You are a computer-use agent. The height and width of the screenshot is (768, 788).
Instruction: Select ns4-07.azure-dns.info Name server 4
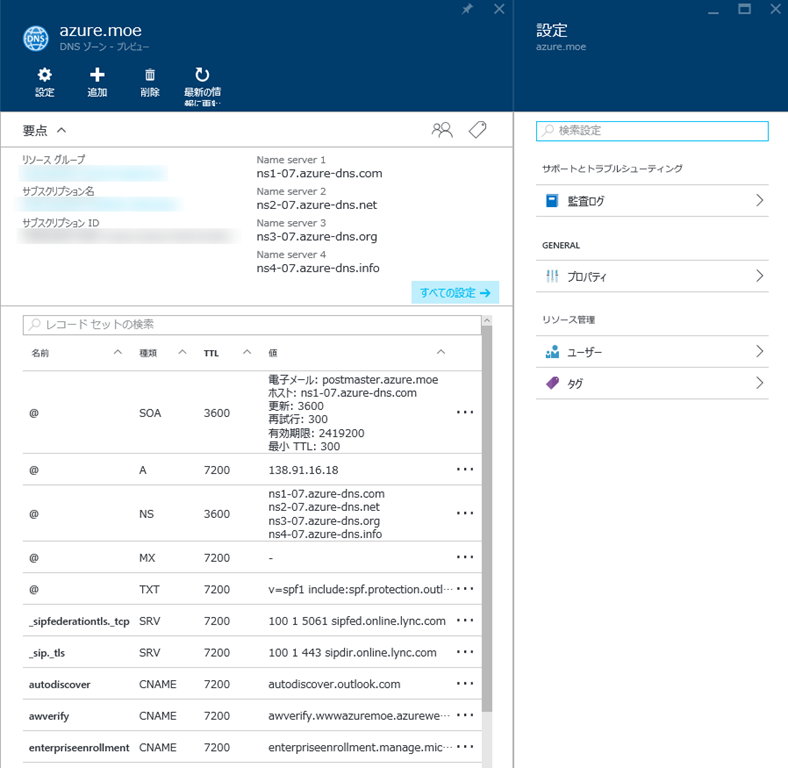[x=318, y=268]
